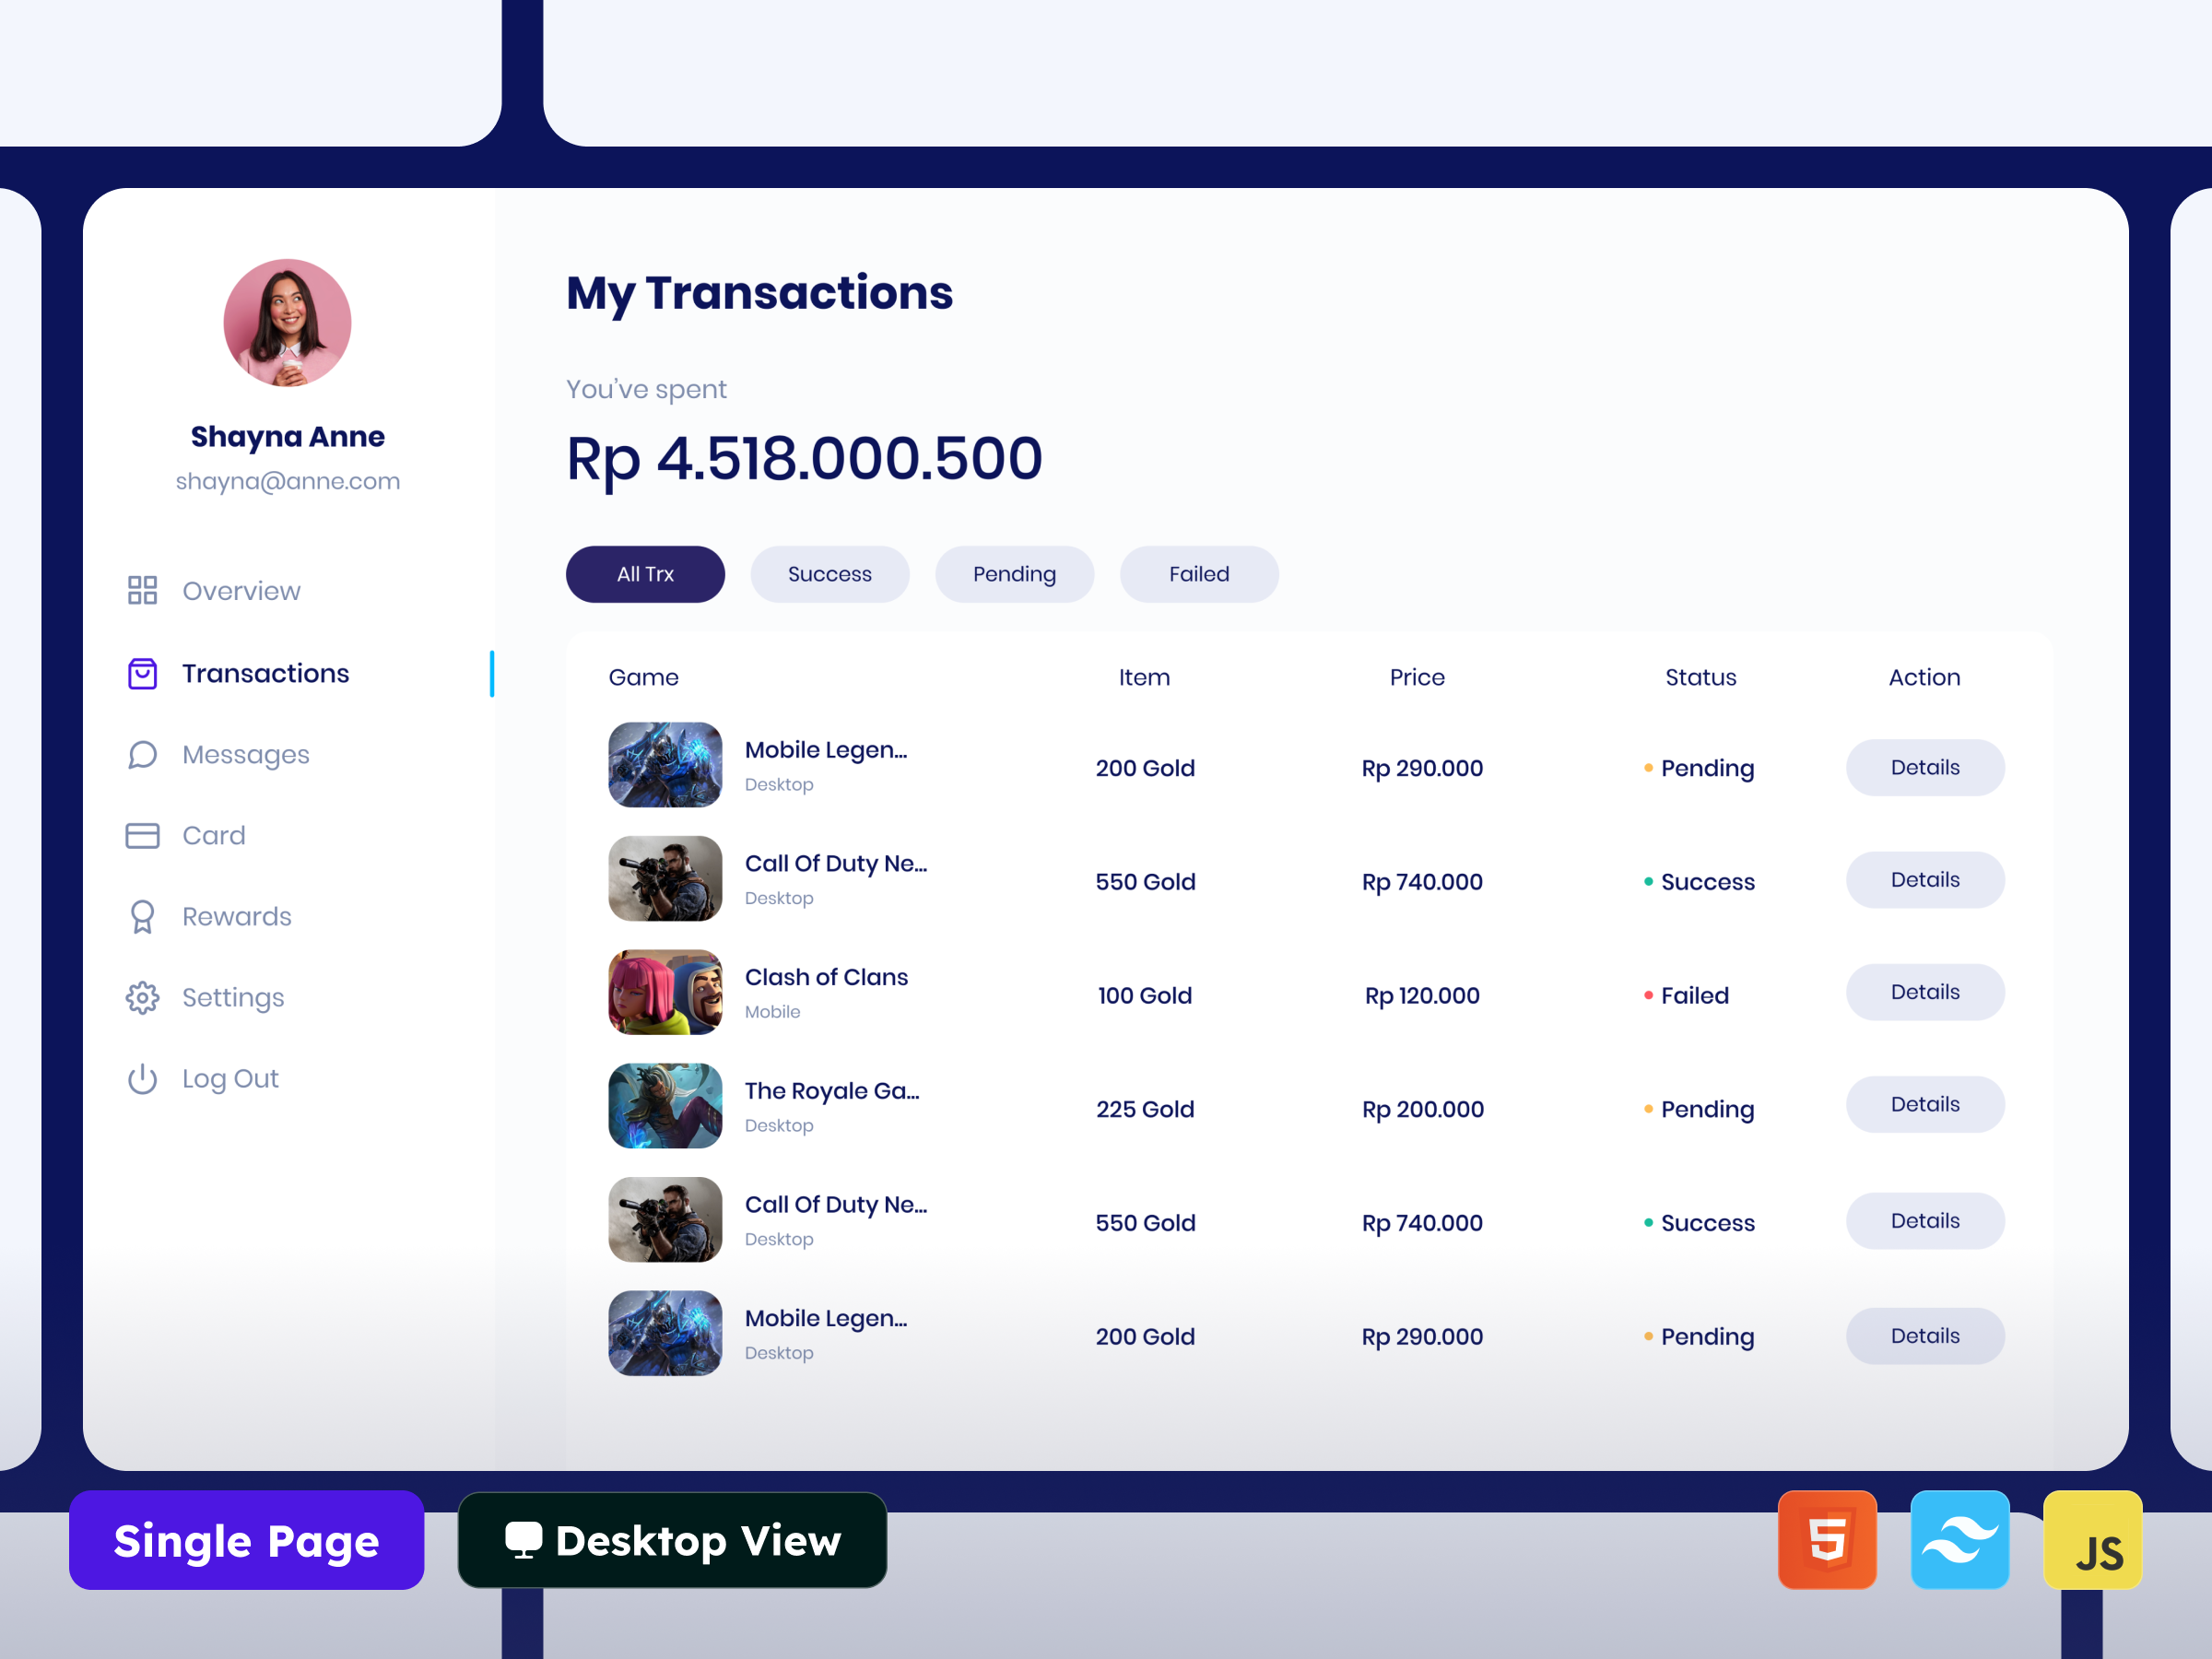This screenshot has width=2212, height=1659.
Task: Open Details for first Call Of Duty row
Action: [x=1925, y=880]
